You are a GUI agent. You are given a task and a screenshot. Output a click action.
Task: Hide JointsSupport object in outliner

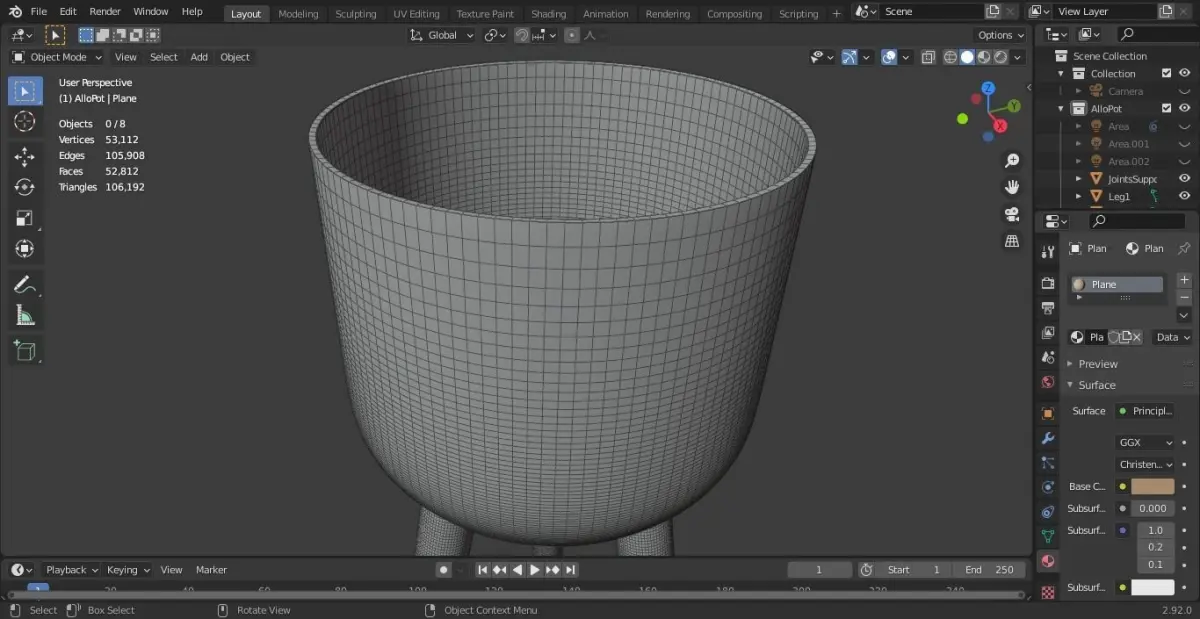(x=1184, y=179)
